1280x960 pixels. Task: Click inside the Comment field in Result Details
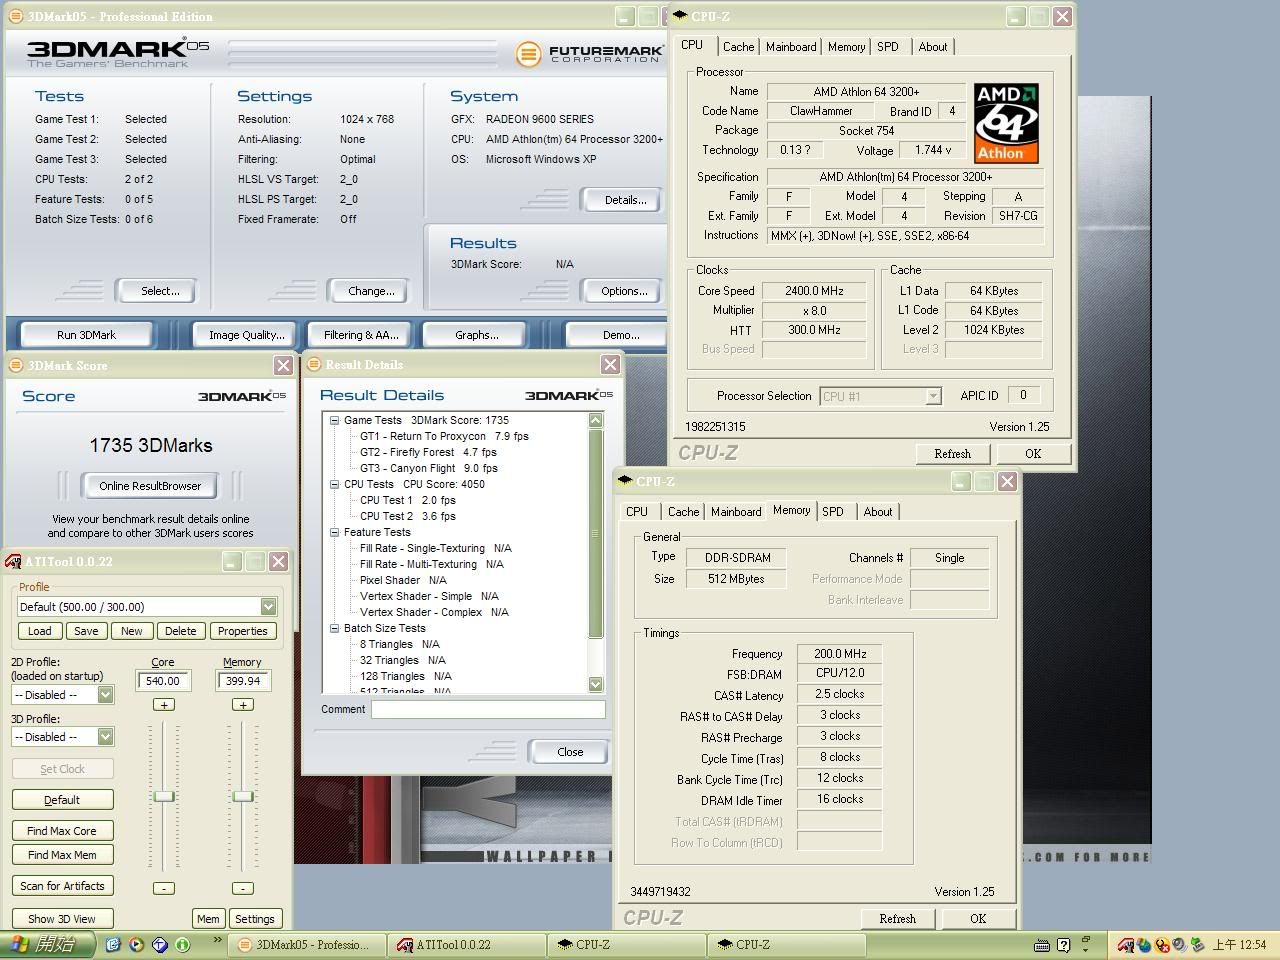(x=488, y=709)
